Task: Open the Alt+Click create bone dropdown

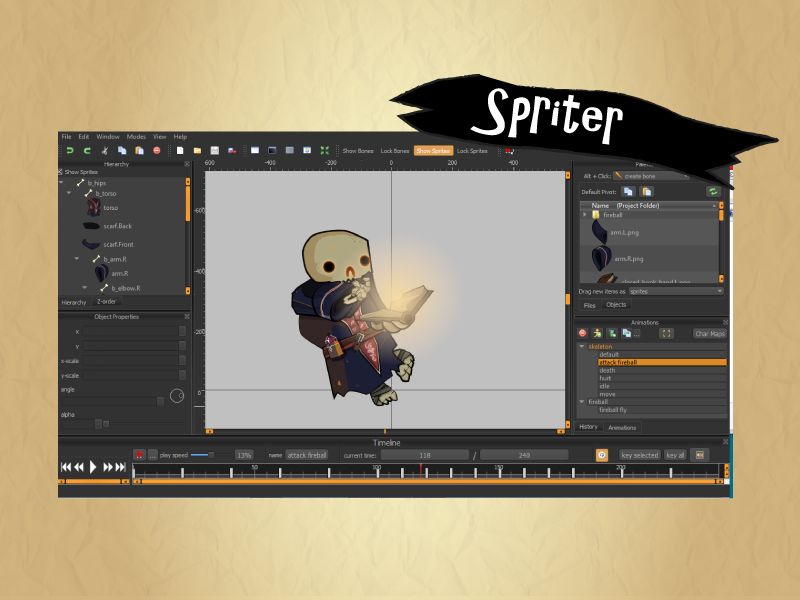Action: [651, 176]
